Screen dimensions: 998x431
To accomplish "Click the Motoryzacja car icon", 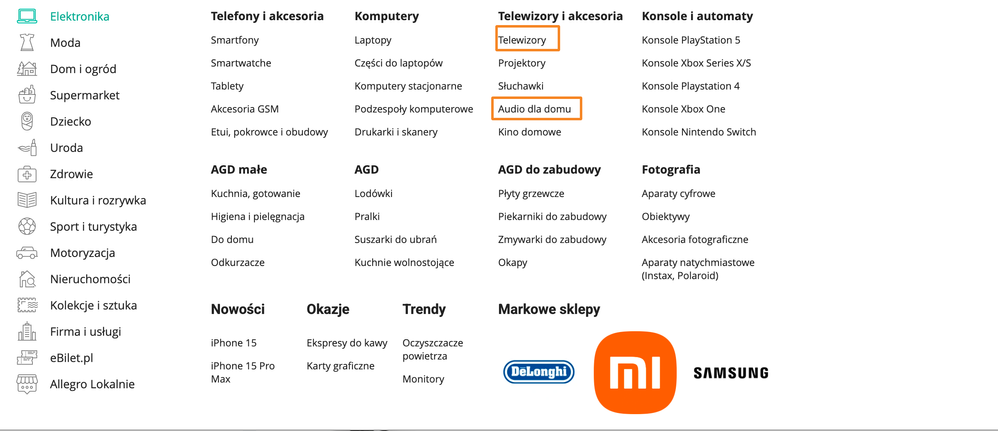I will (27, 253).
